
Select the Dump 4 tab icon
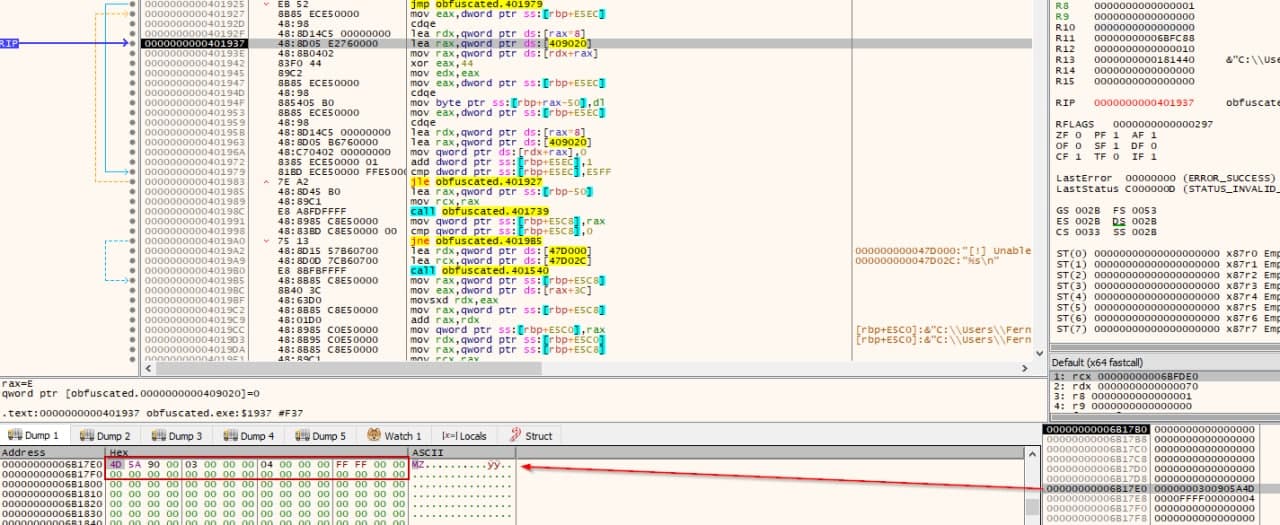[x=230, y=436]
